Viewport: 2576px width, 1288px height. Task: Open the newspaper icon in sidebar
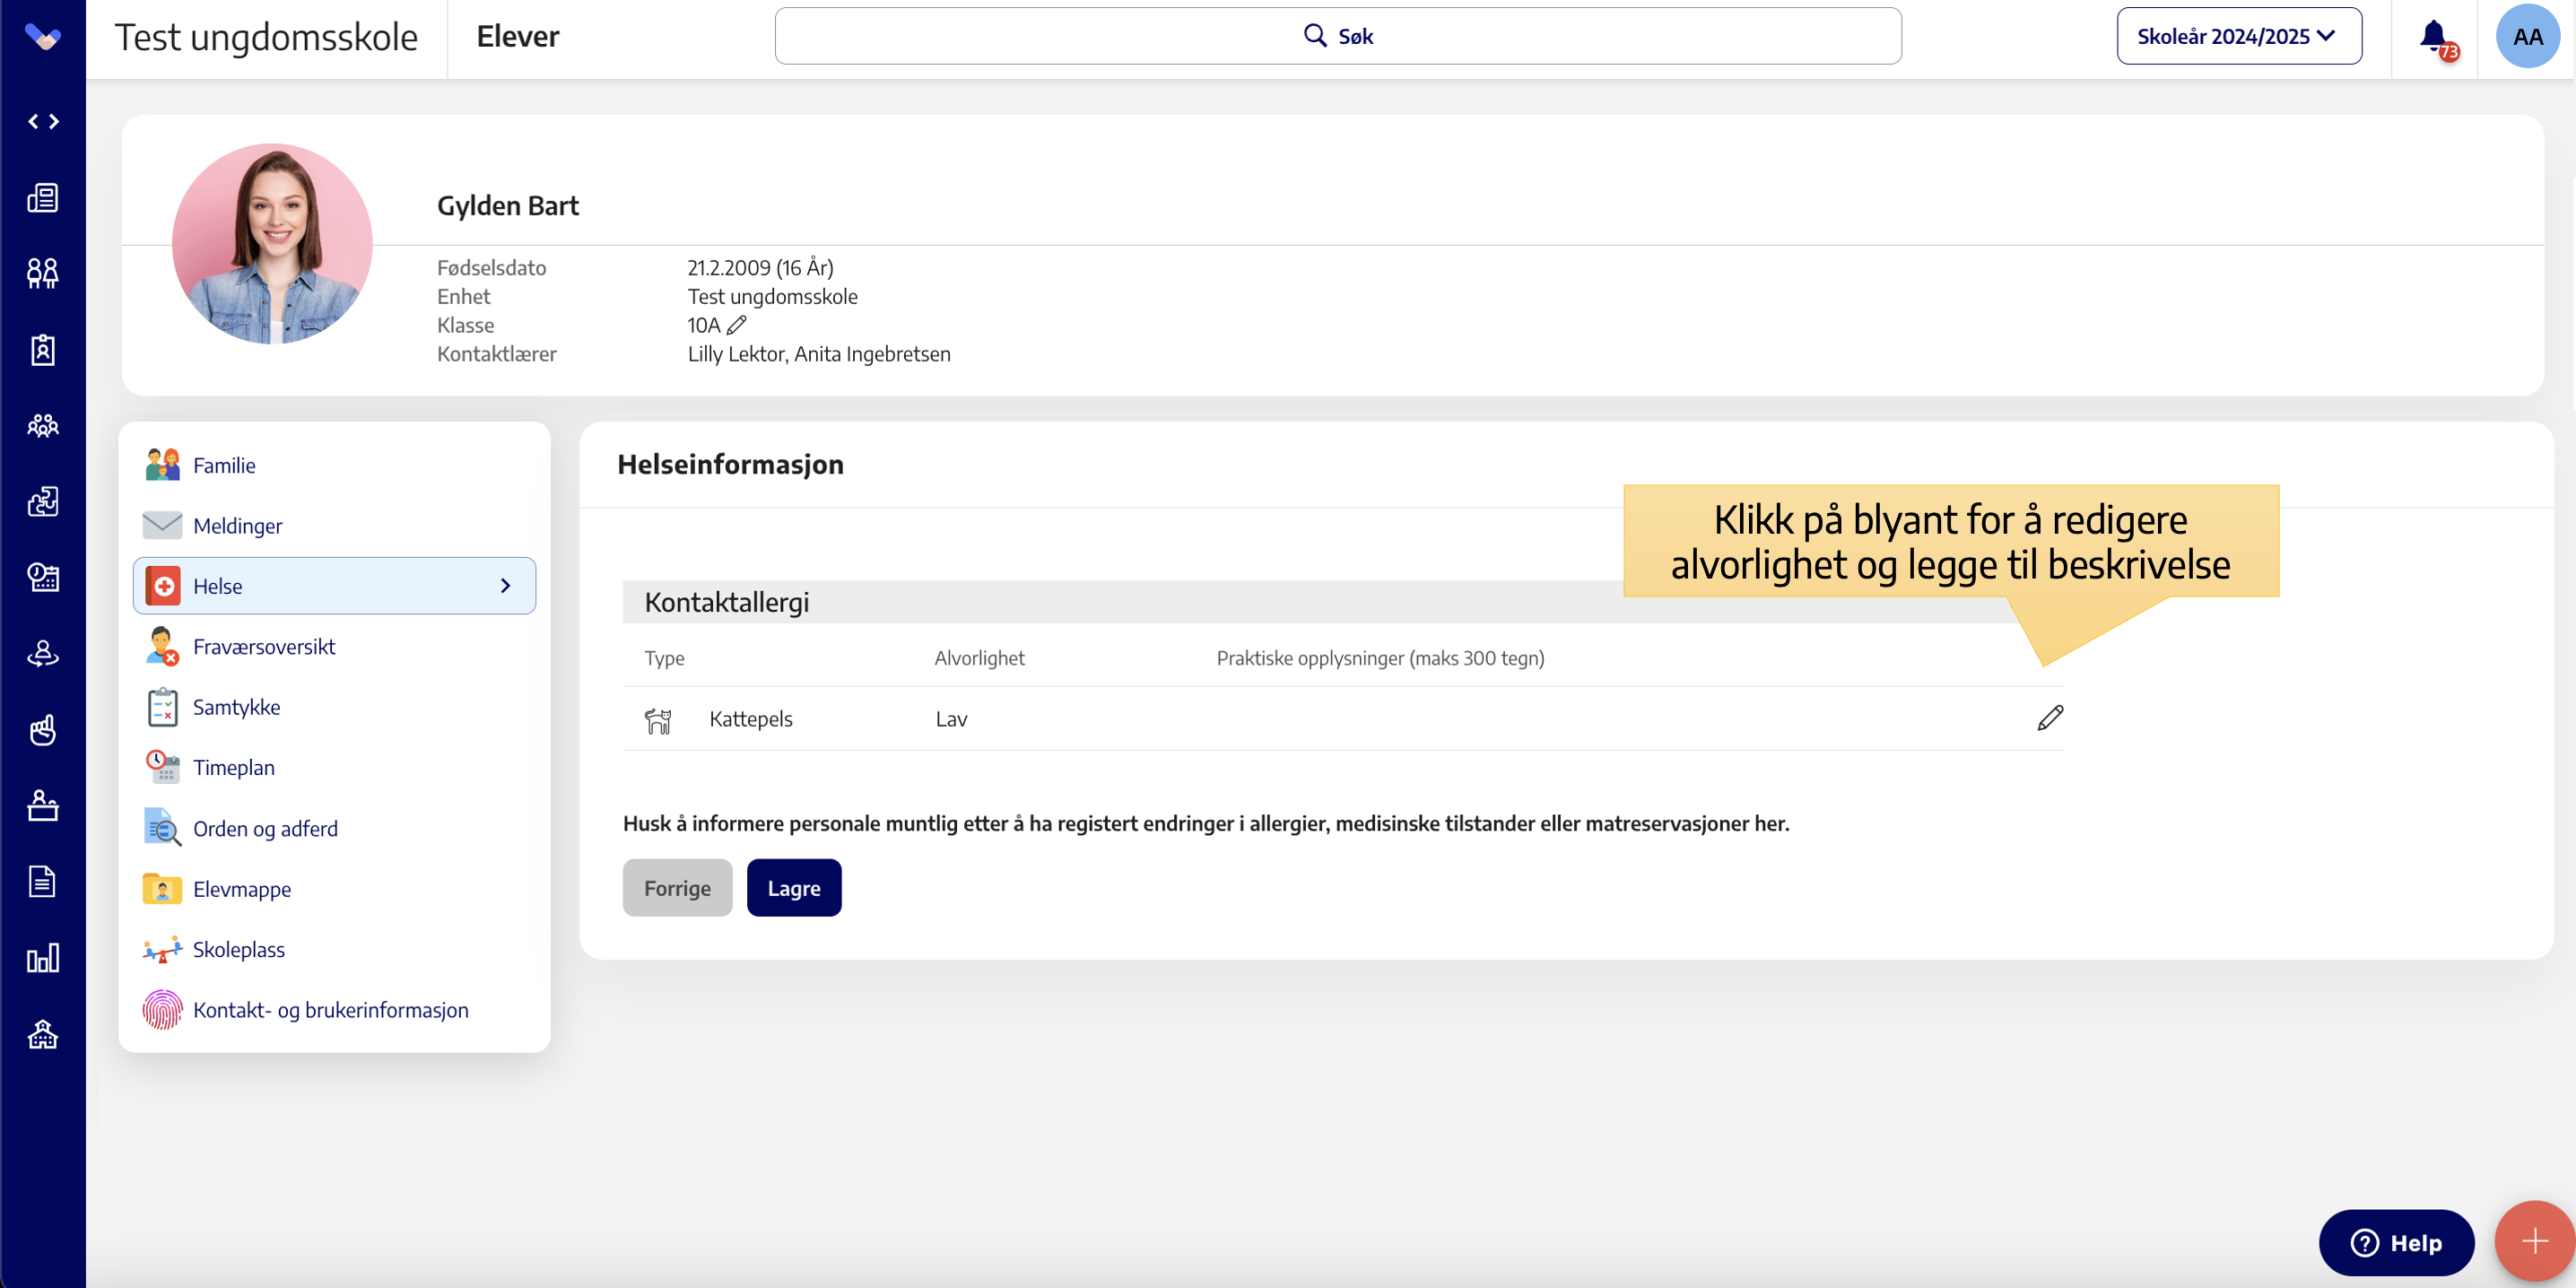(43, 197)
